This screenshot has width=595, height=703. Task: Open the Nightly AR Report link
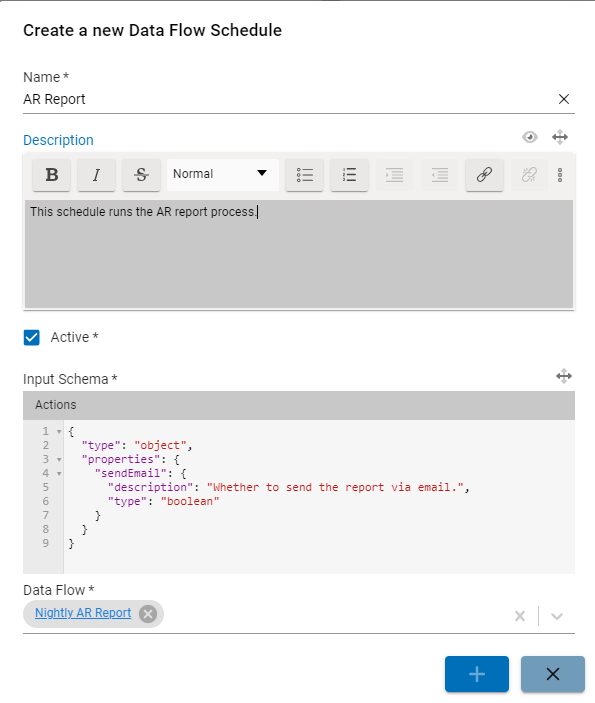pyautogui.click(x=83, y=613)
